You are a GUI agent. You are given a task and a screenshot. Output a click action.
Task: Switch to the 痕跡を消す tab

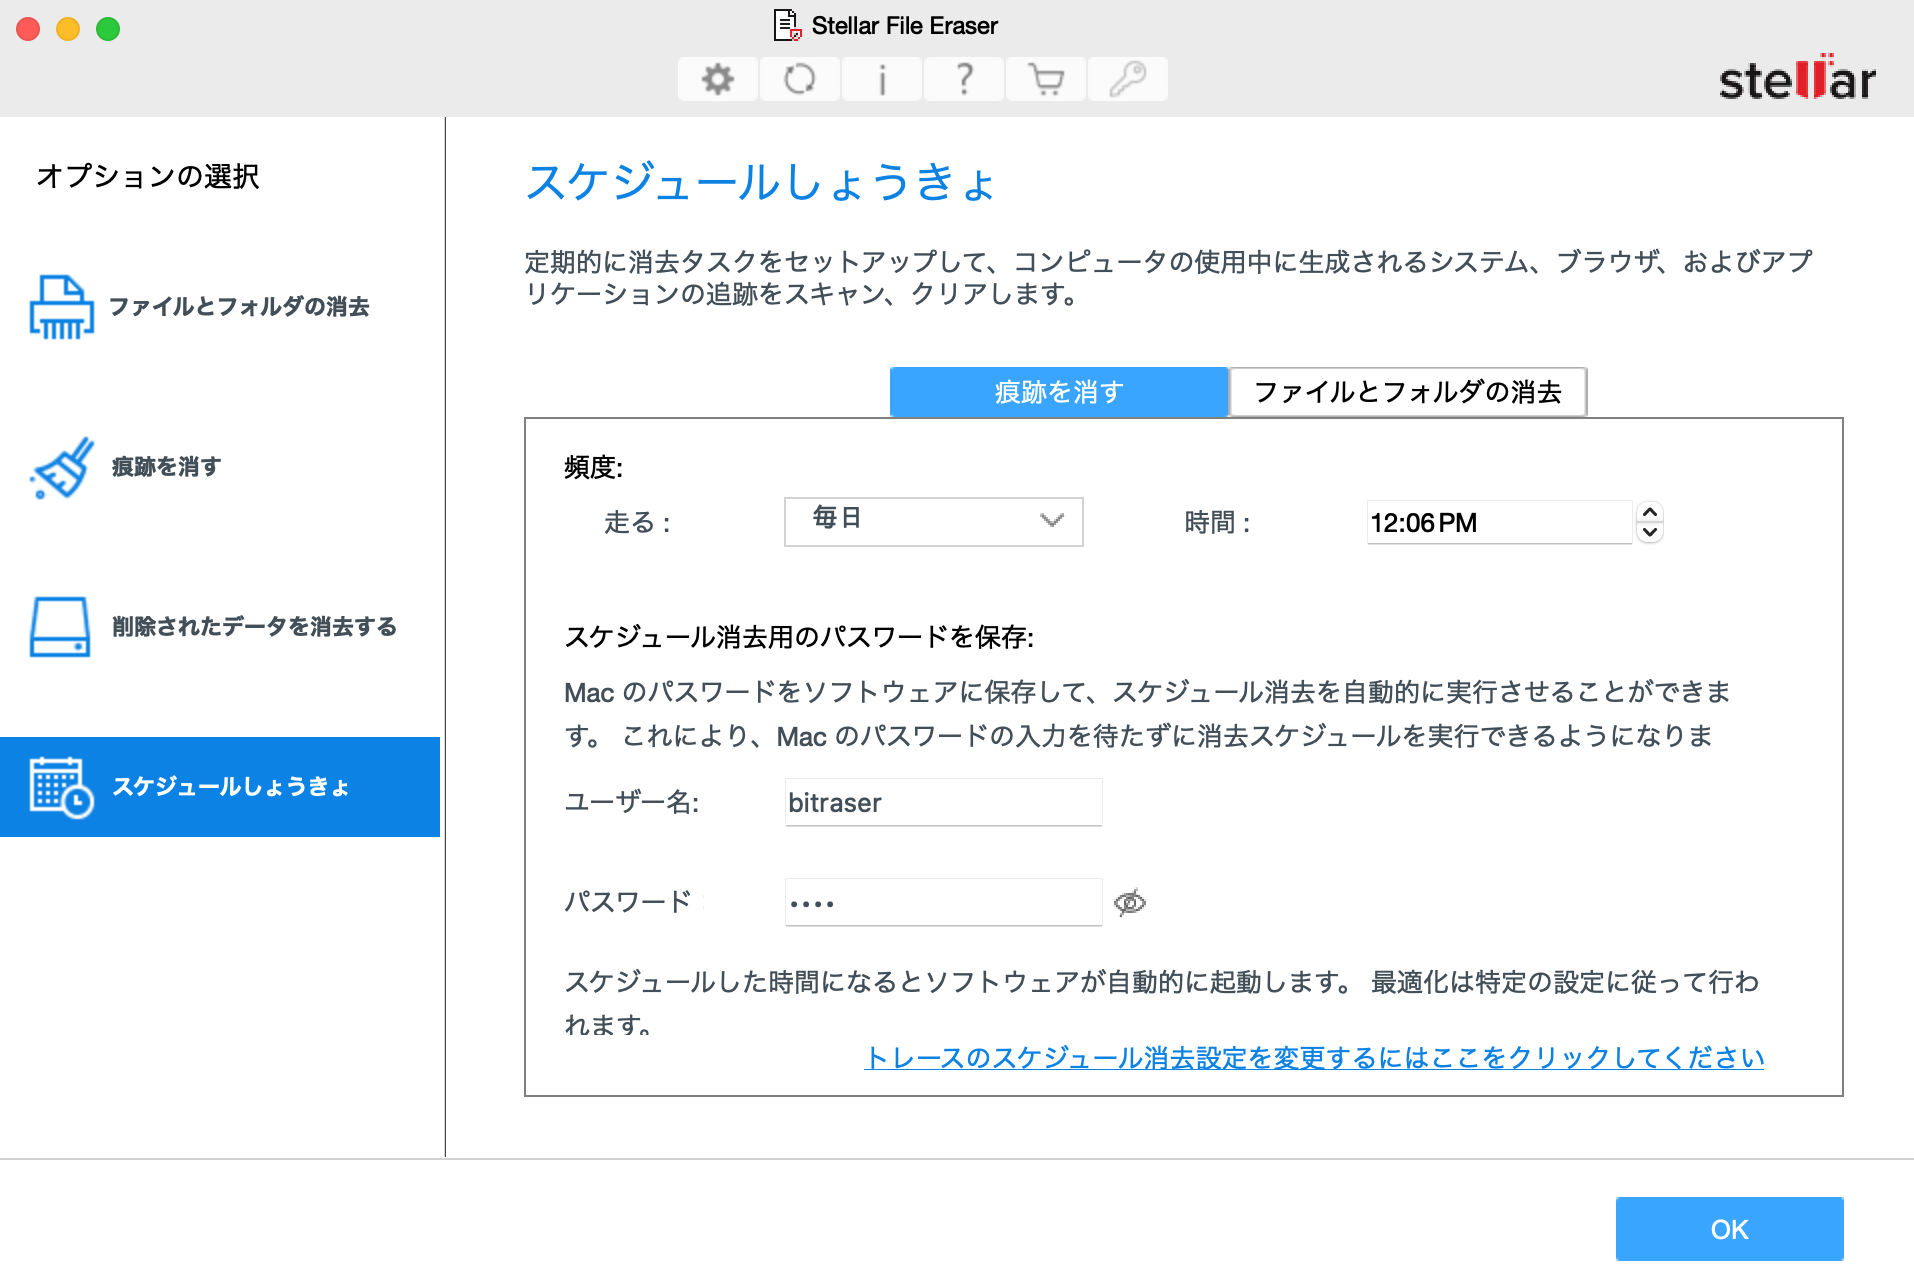pos(1059,392)
